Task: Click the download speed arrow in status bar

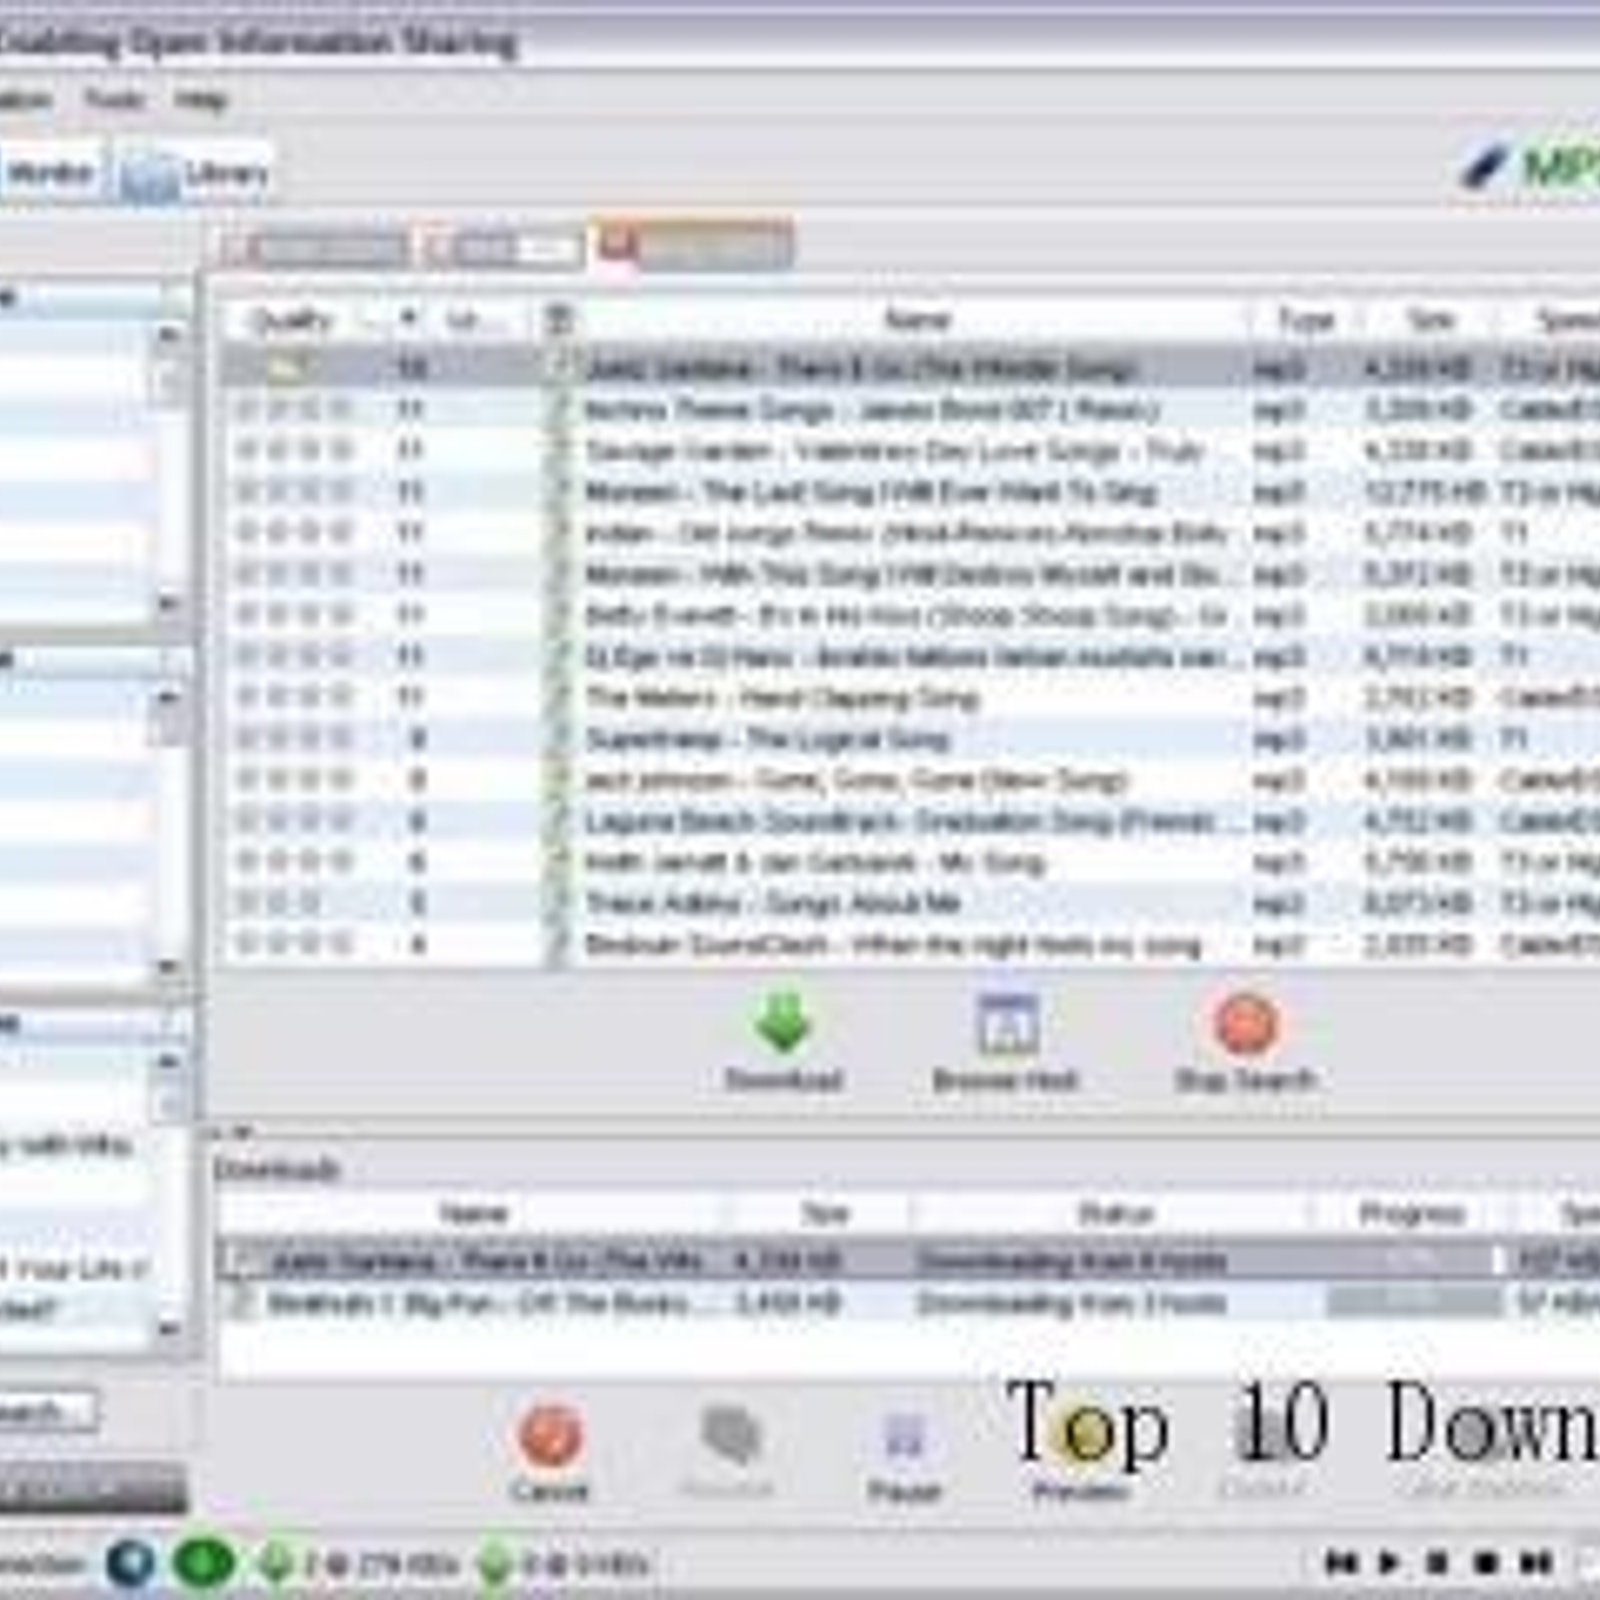Action: point(275,1563)
